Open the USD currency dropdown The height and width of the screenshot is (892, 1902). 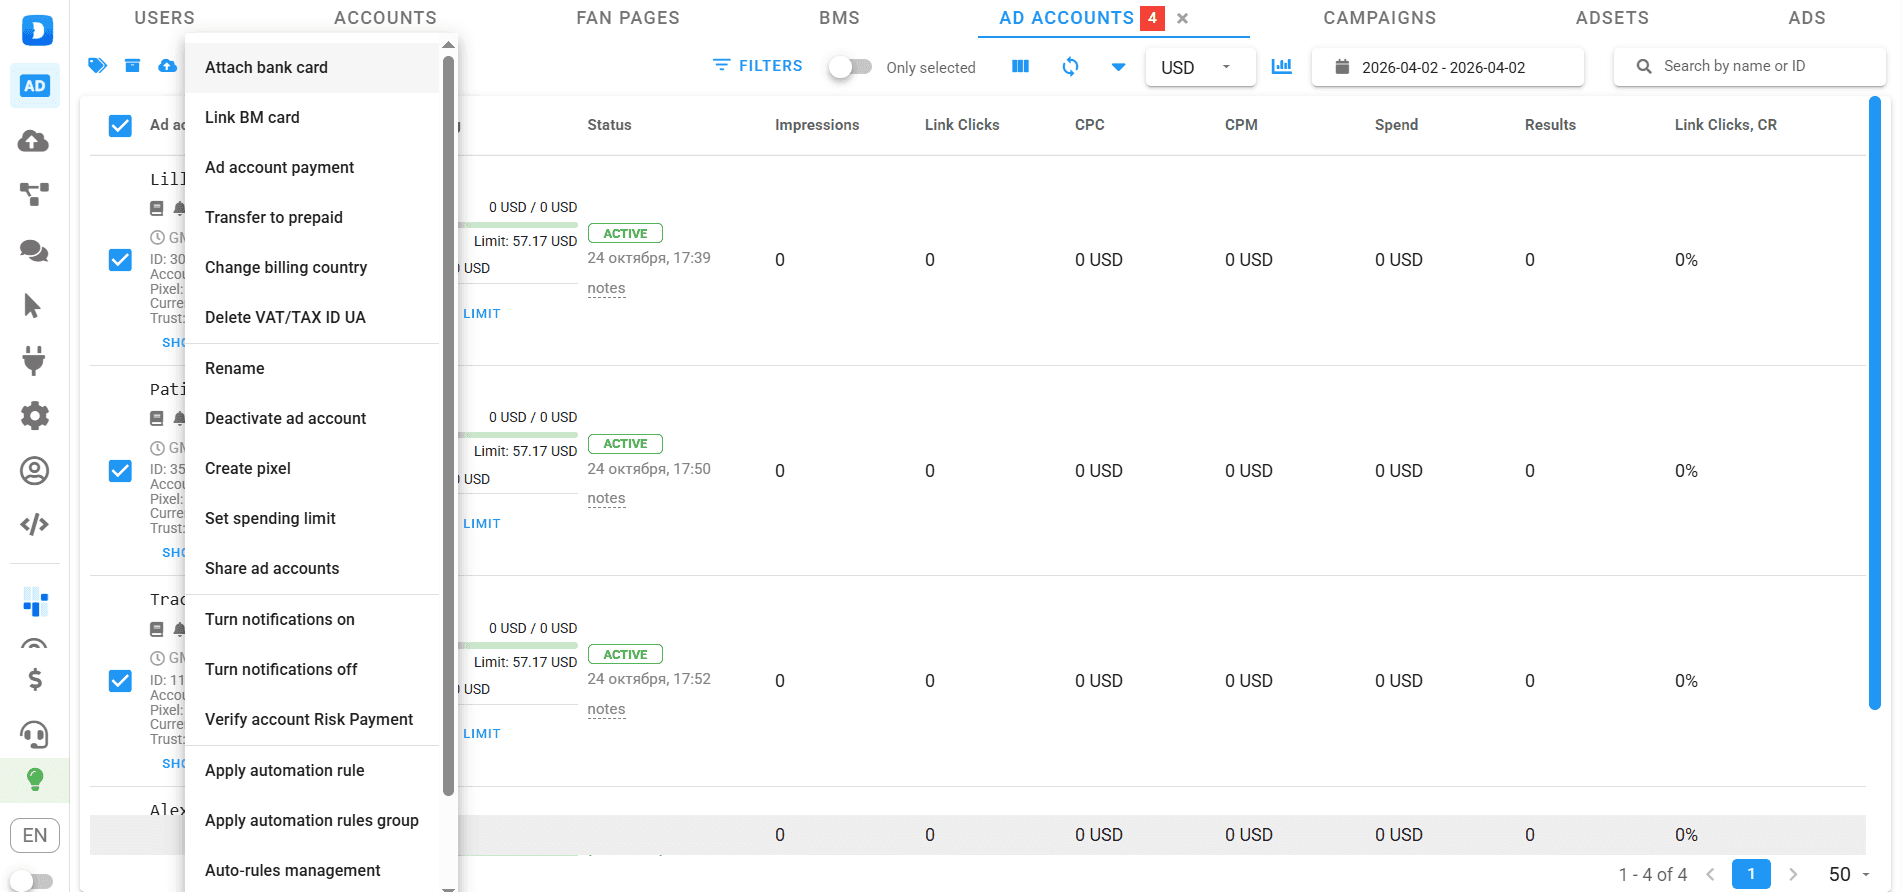pos(1198,67)
